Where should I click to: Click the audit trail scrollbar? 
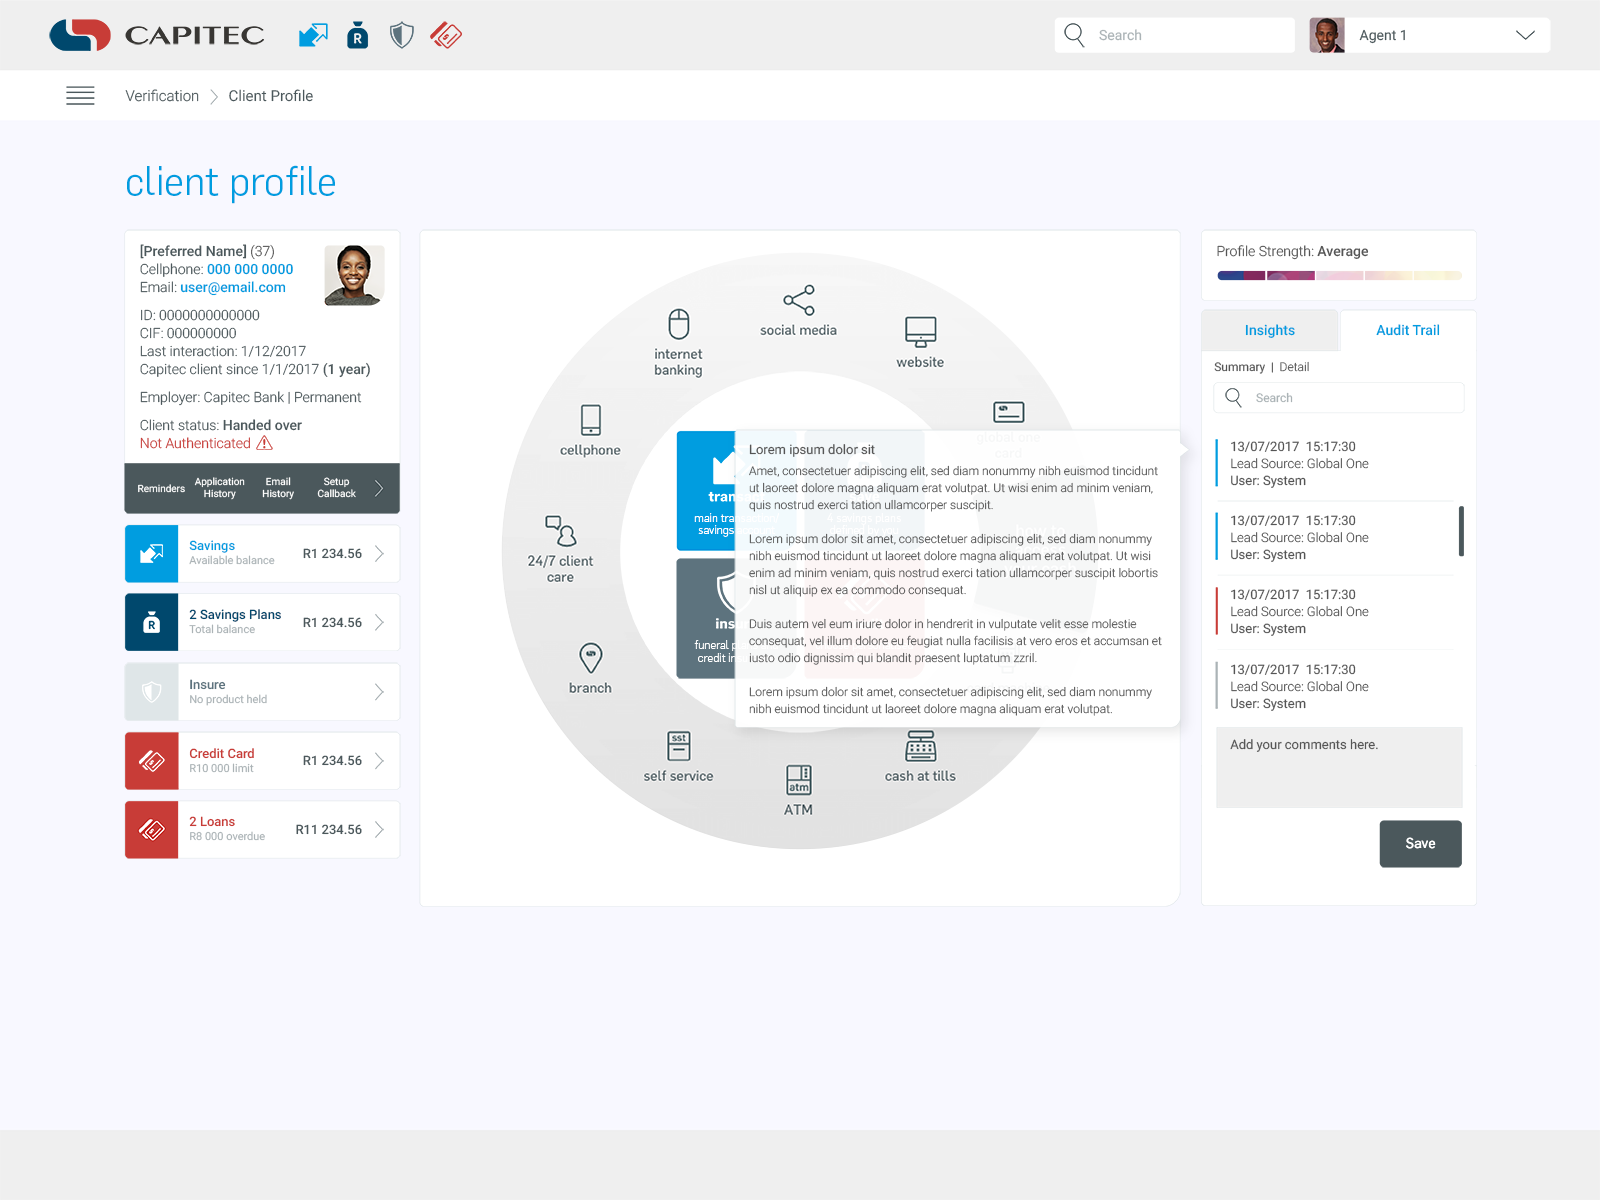coord(1461,531)
